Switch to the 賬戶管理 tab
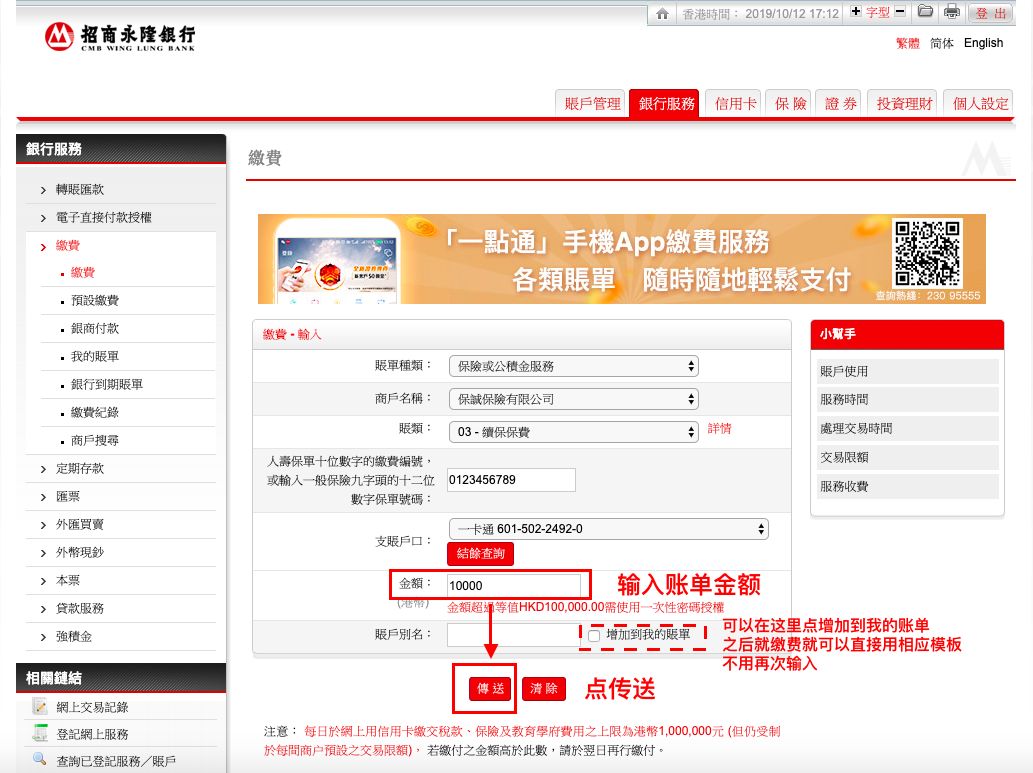 tap(591, 103)
